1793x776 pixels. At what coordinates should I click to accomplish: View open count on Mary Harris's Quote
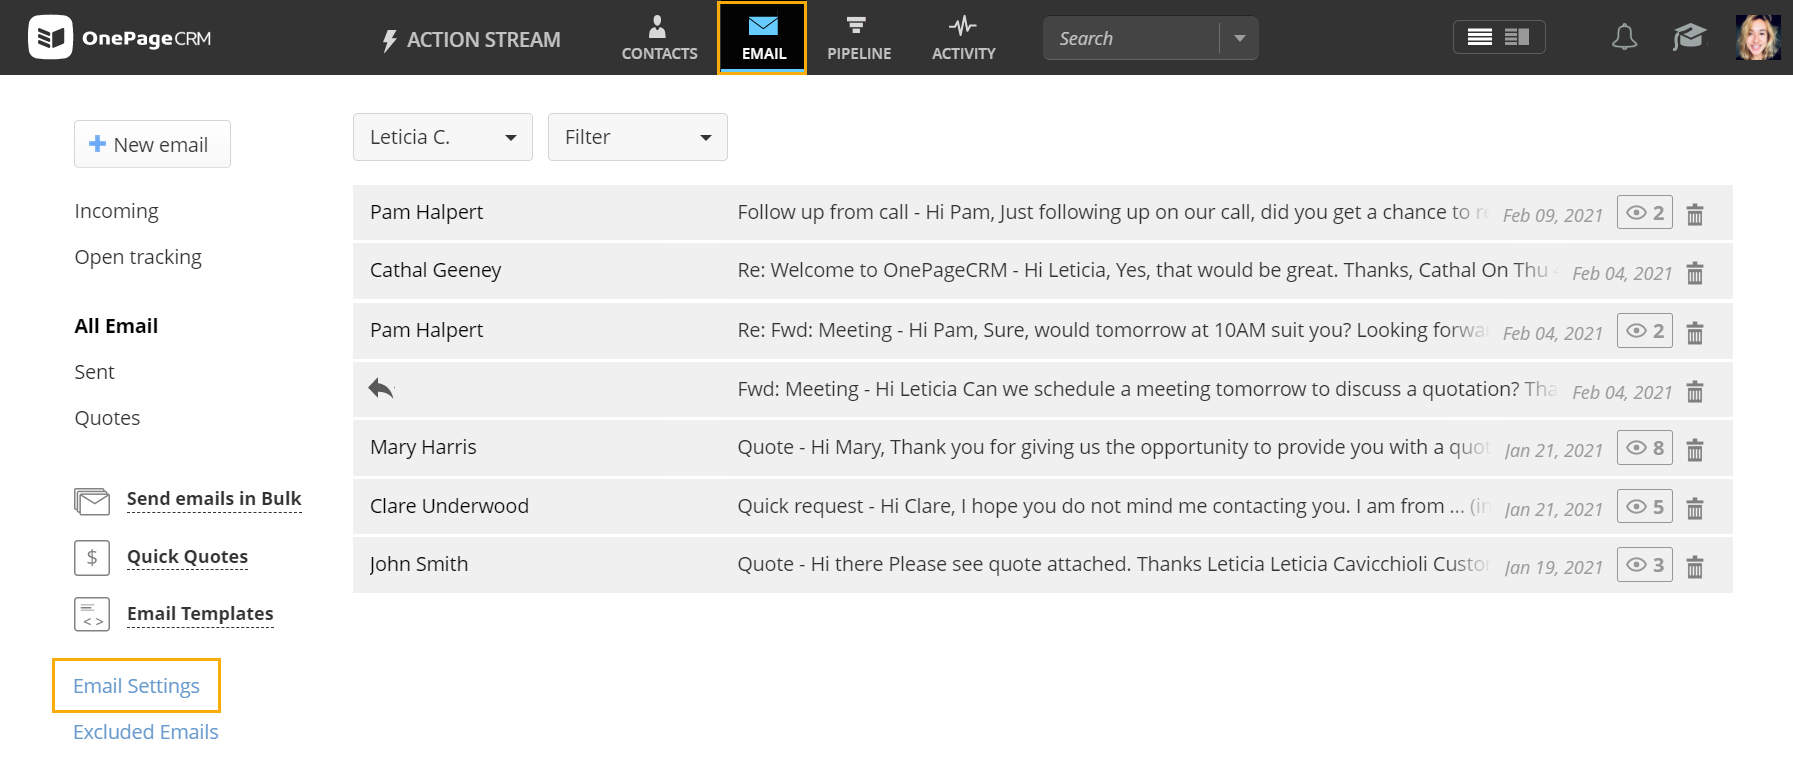[x=1644, y=447]
